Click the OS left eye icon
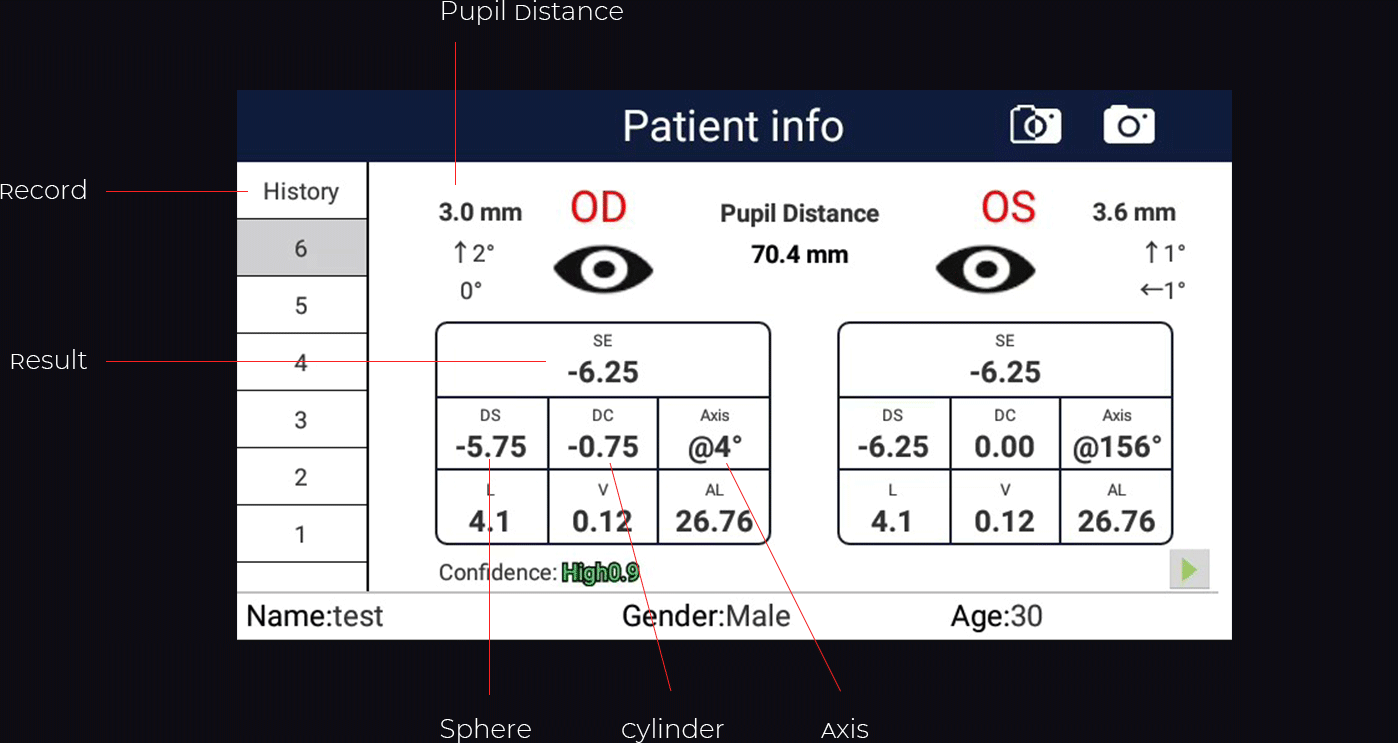This screenshot has height=743, width=1398. (985, 269)
